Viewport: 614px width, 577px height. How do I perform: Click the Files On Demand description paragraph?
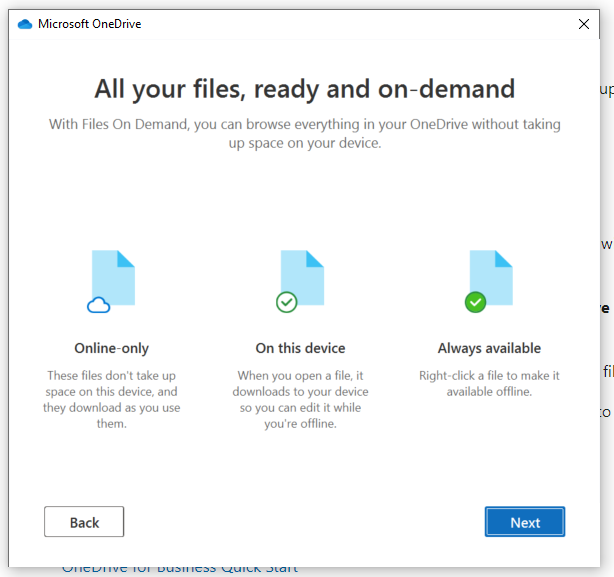tap(305, 133)
